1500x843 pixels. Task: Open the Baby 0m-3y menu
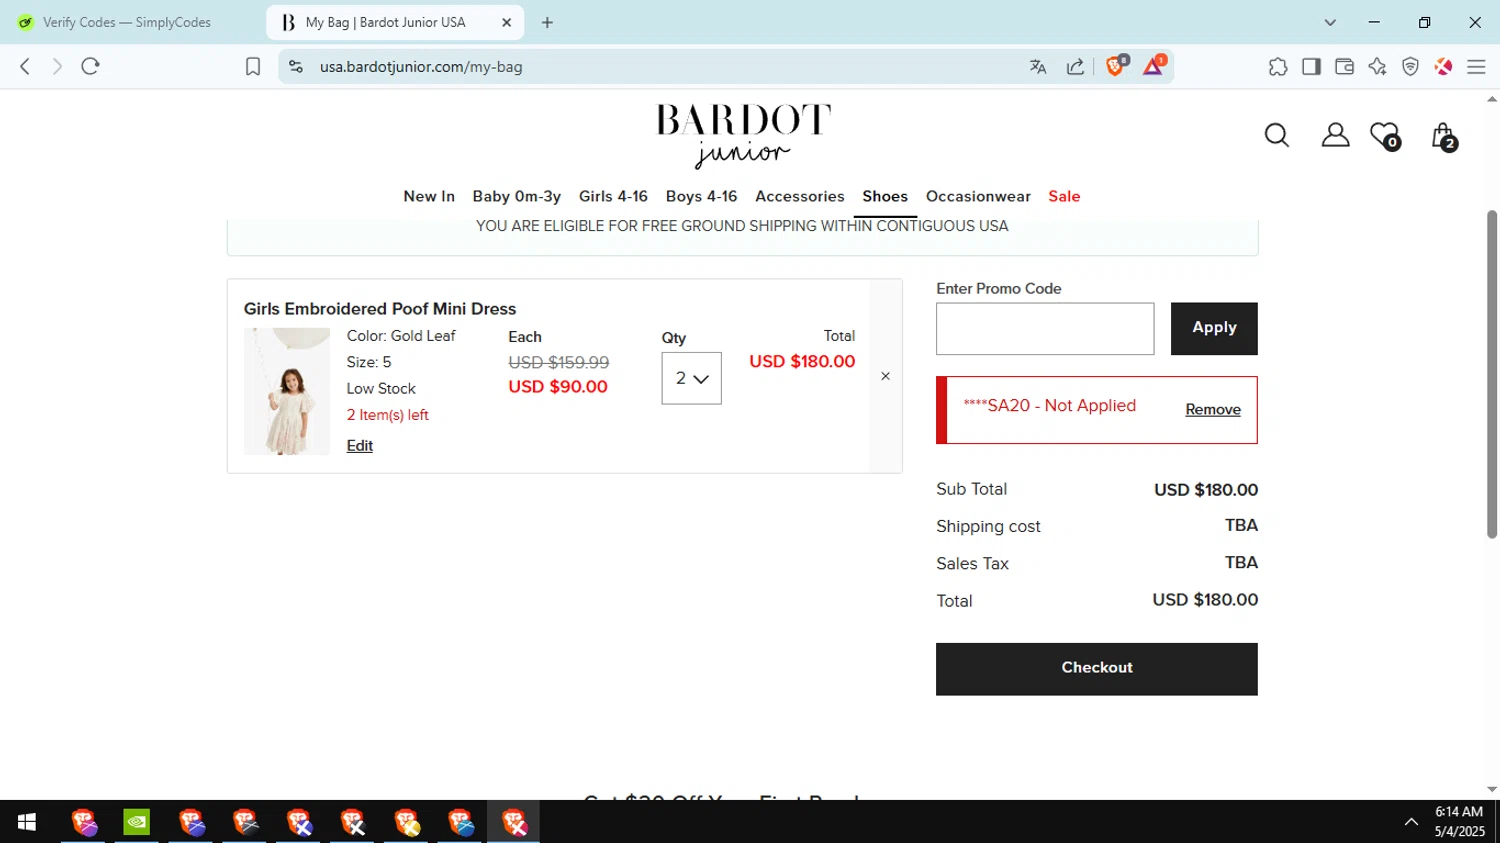click(x=517, y=196)
